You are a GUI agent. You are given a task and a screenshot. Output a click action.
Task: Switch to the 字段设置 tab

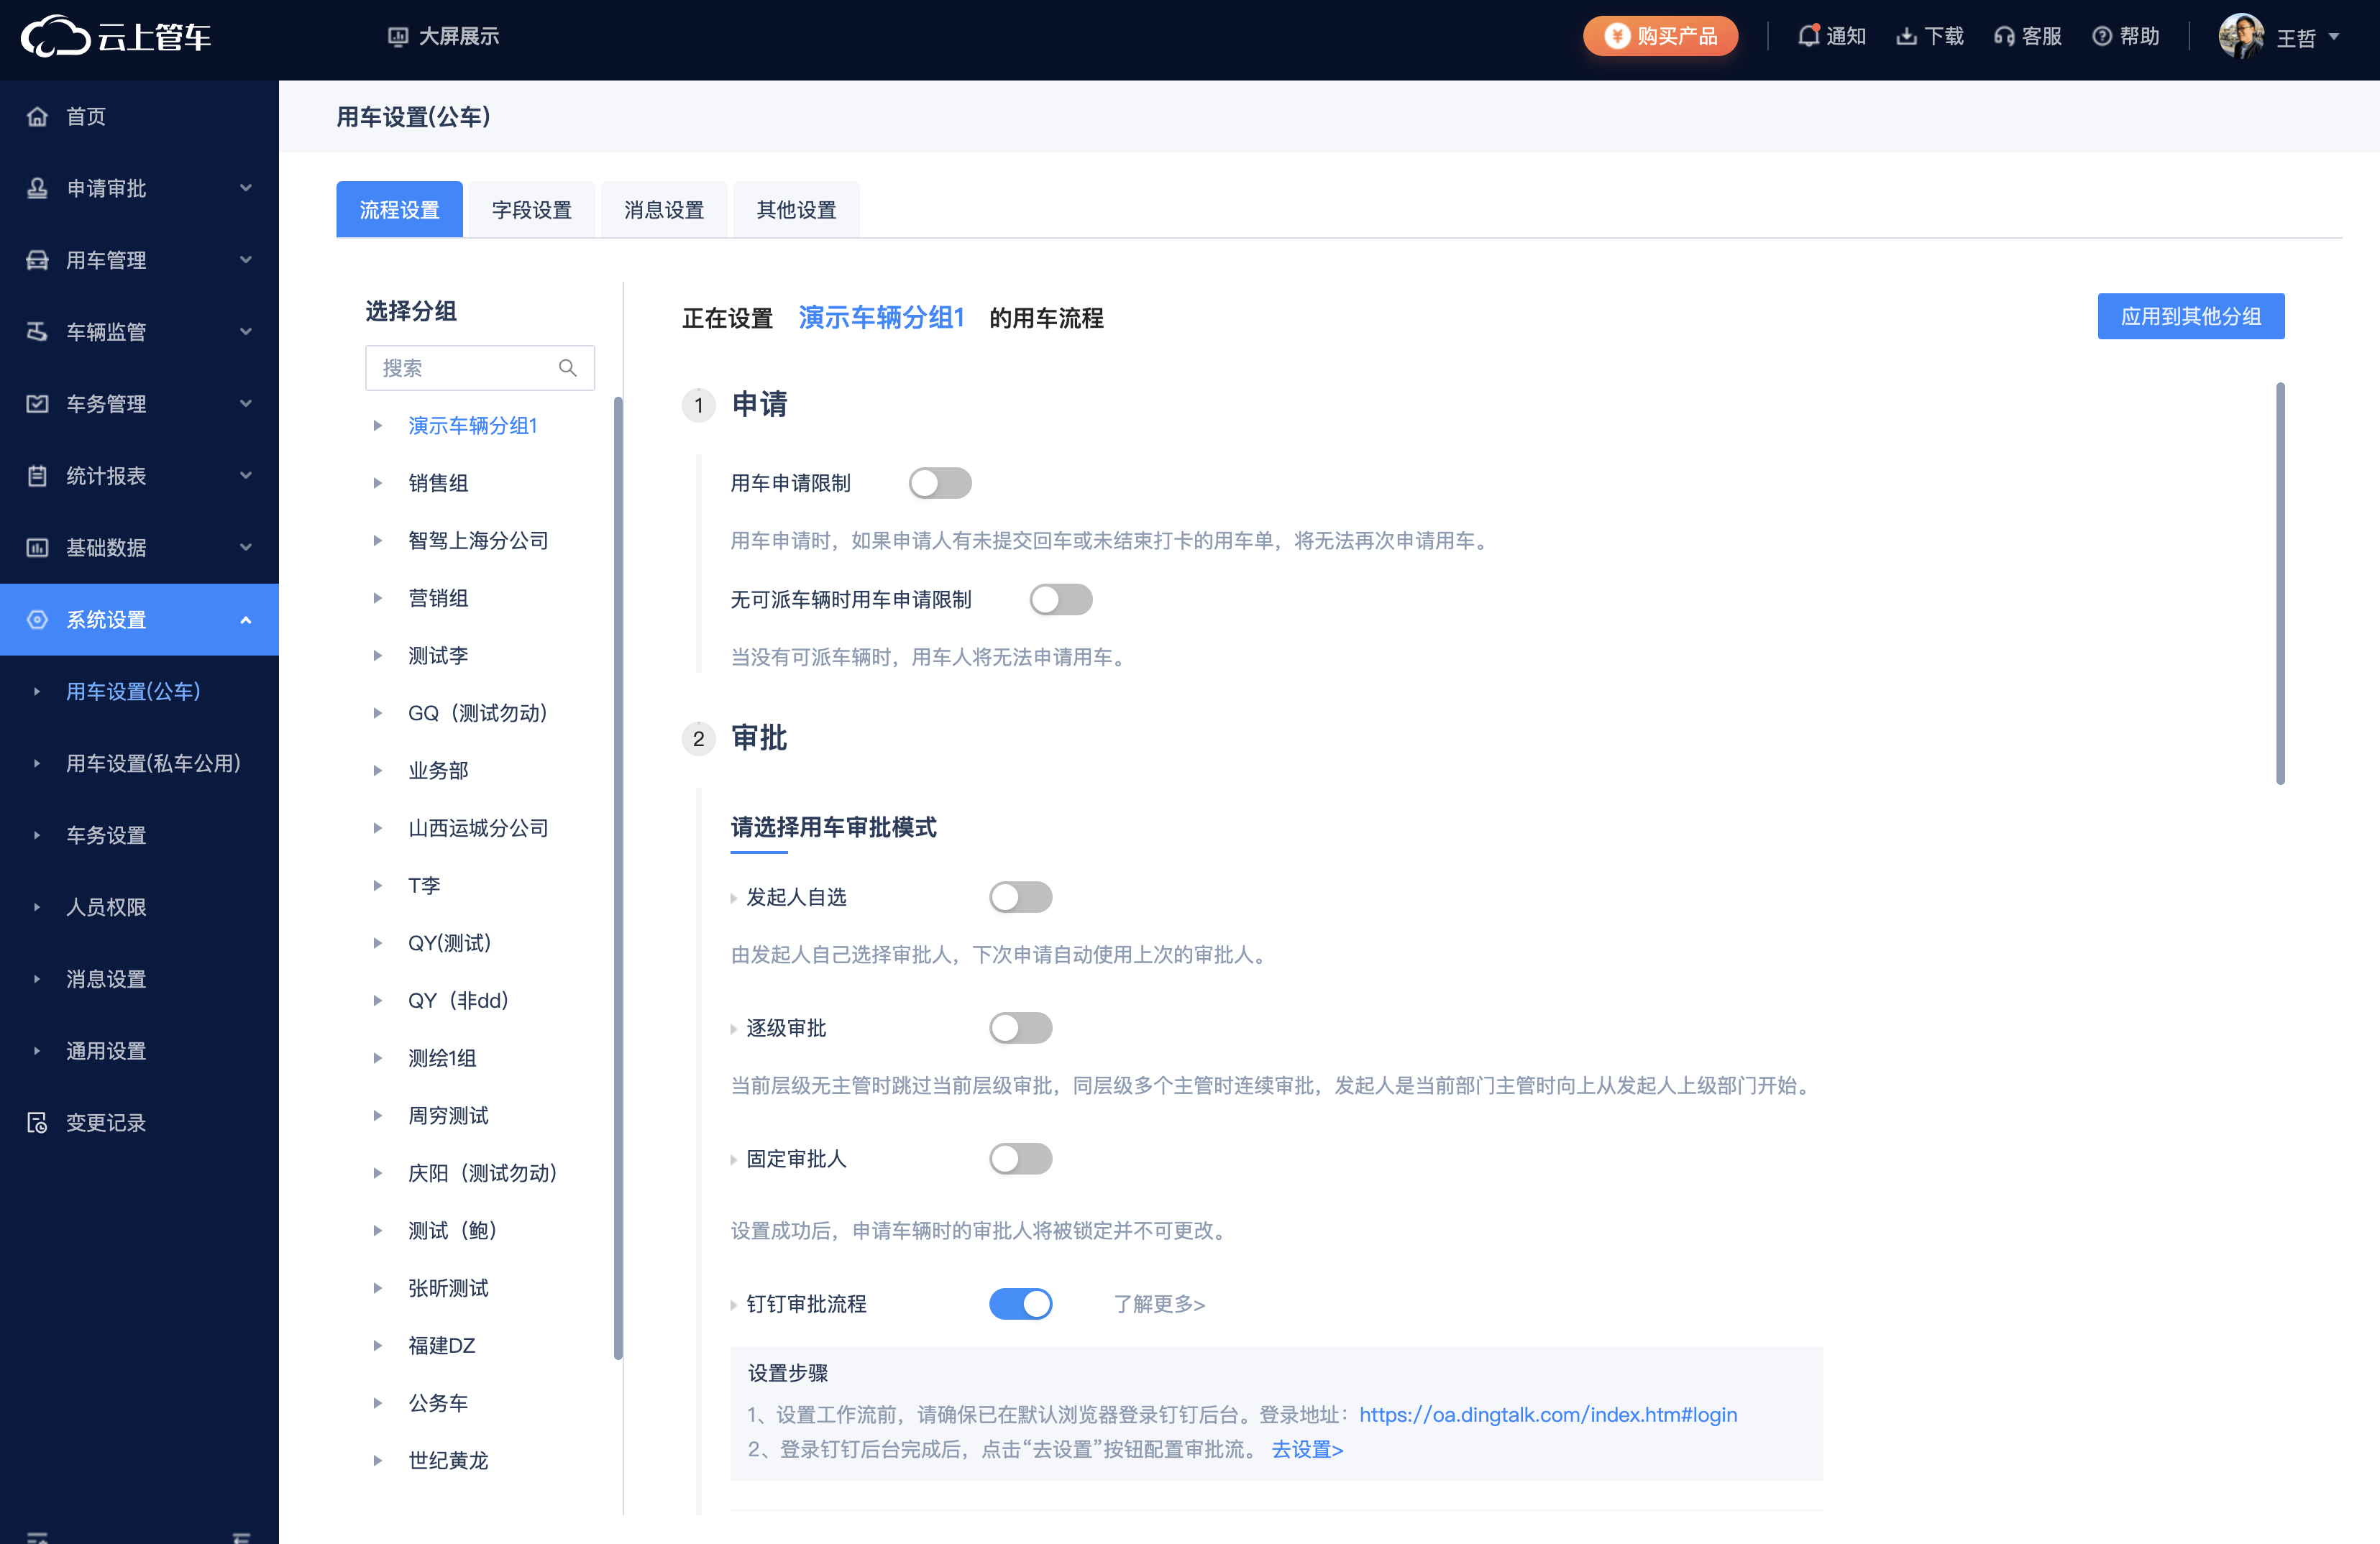coord(531,209)
